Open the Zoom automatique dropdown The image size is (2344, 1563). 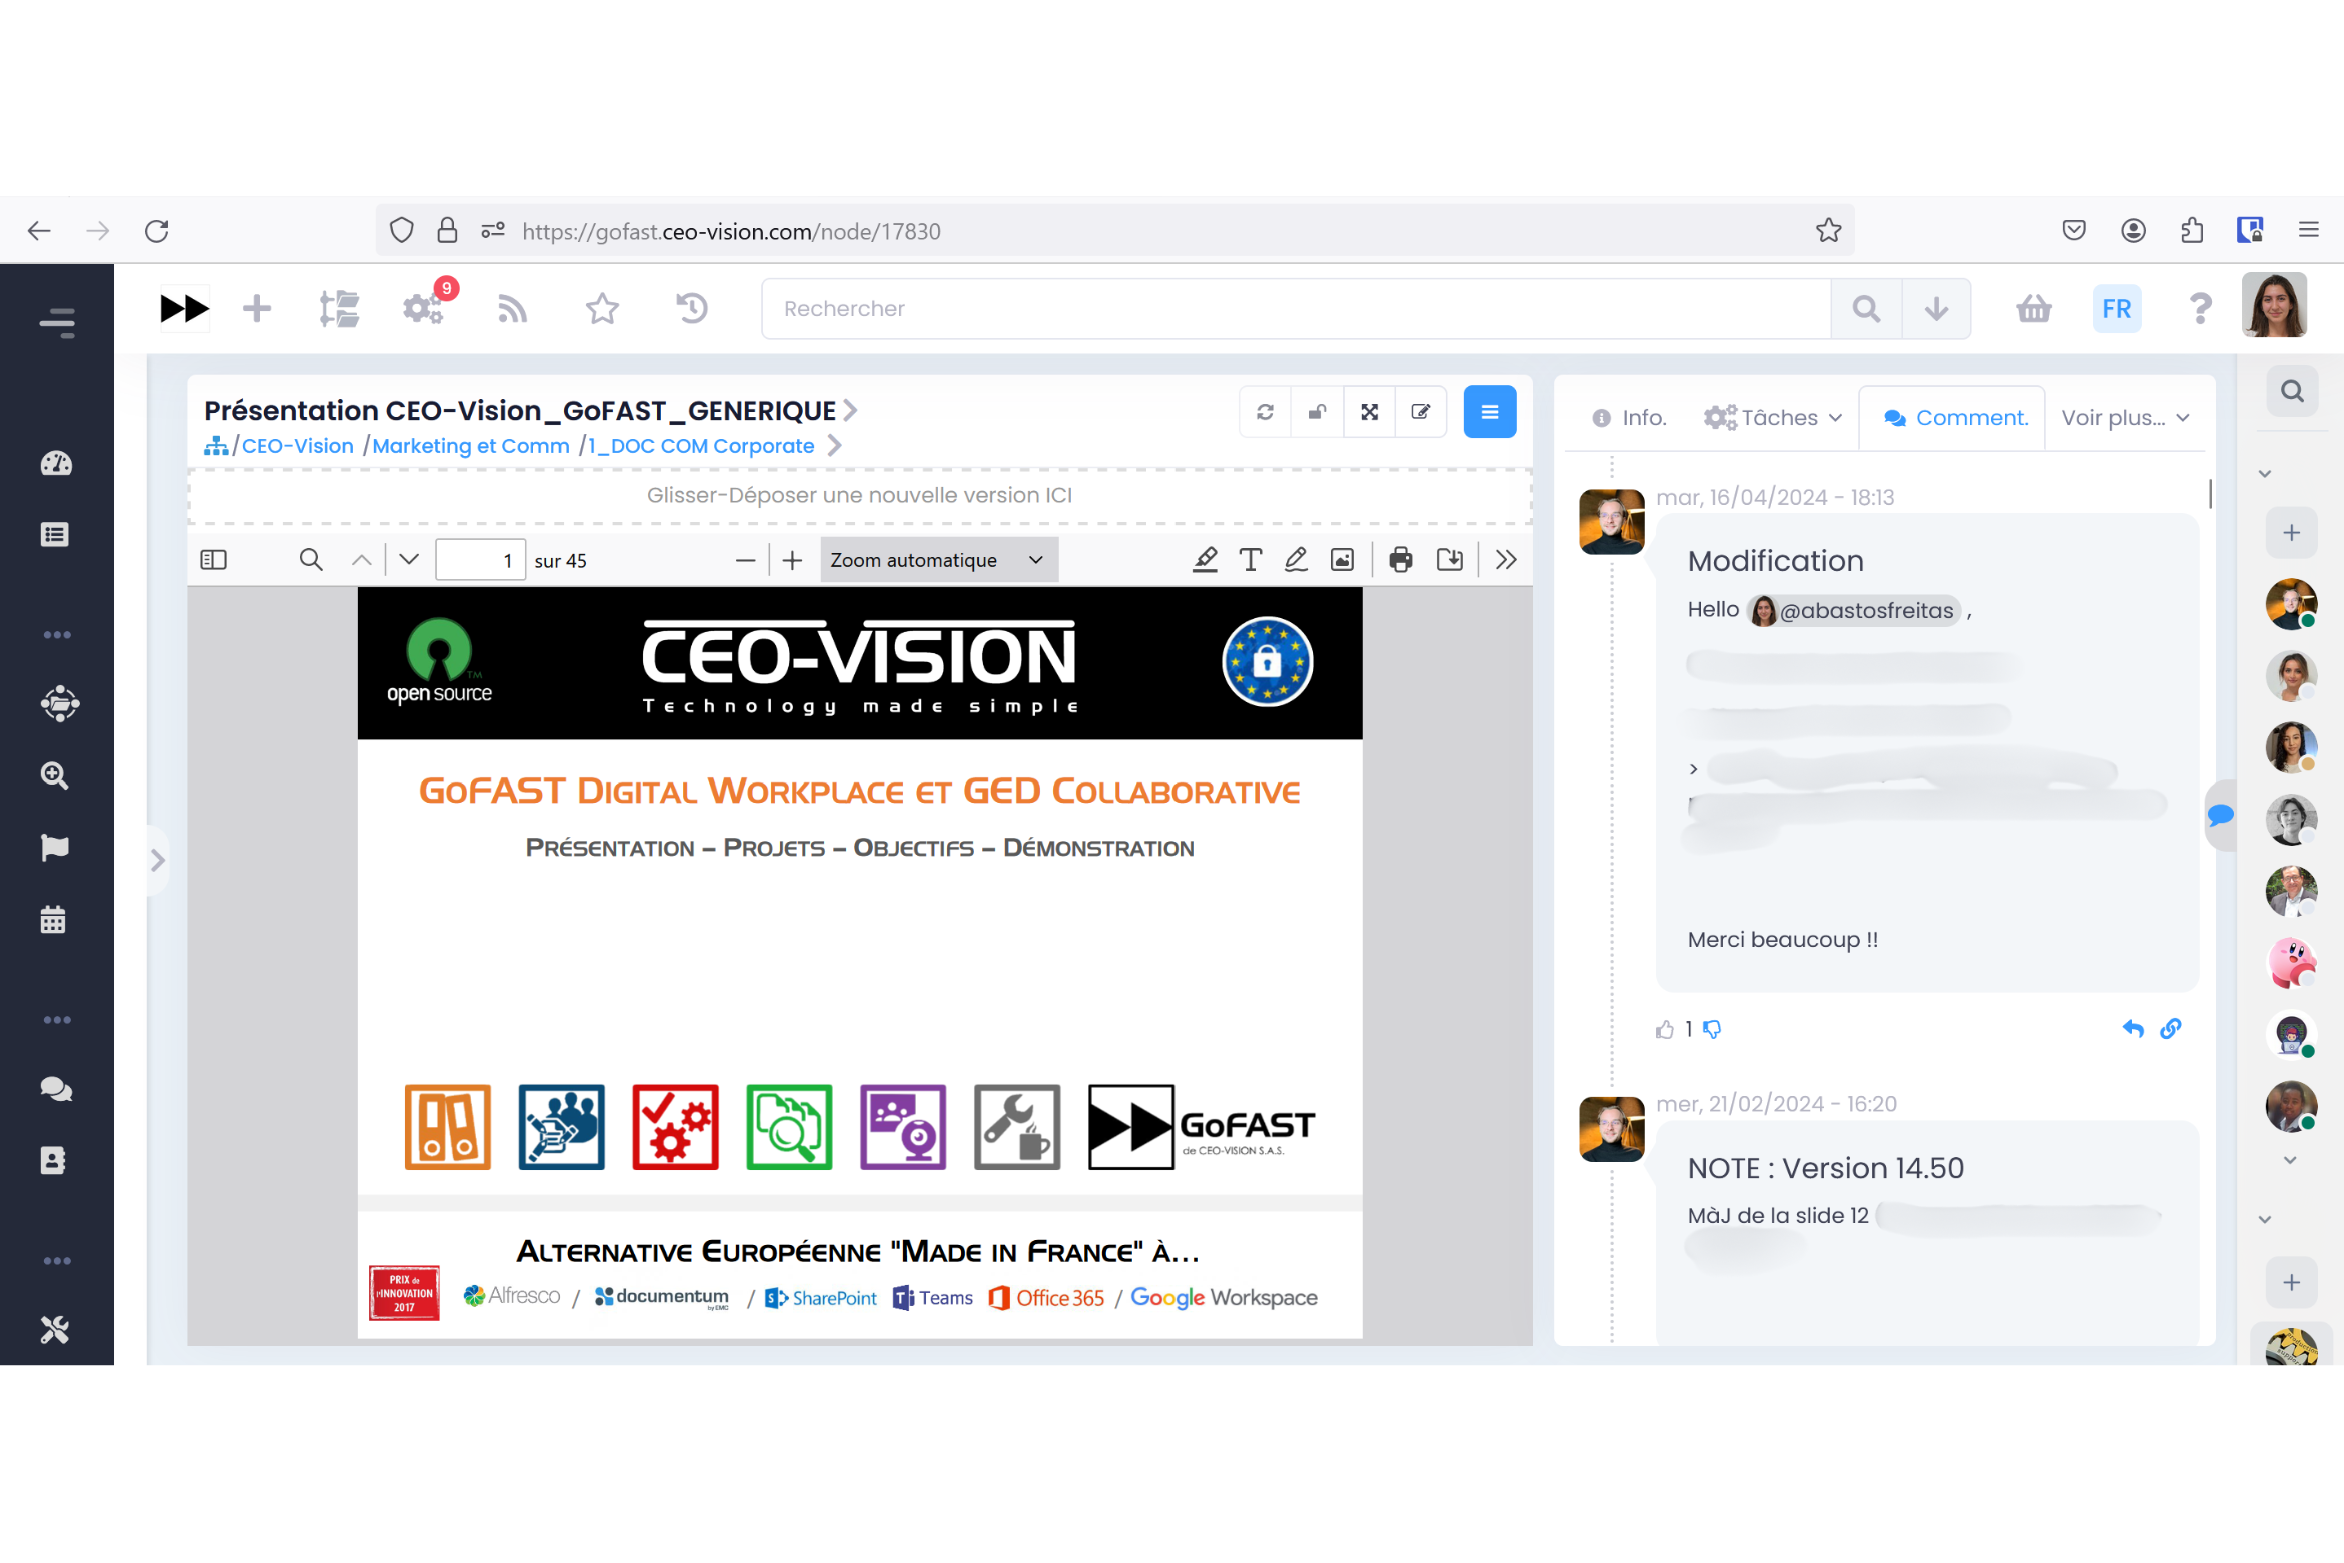938,560
